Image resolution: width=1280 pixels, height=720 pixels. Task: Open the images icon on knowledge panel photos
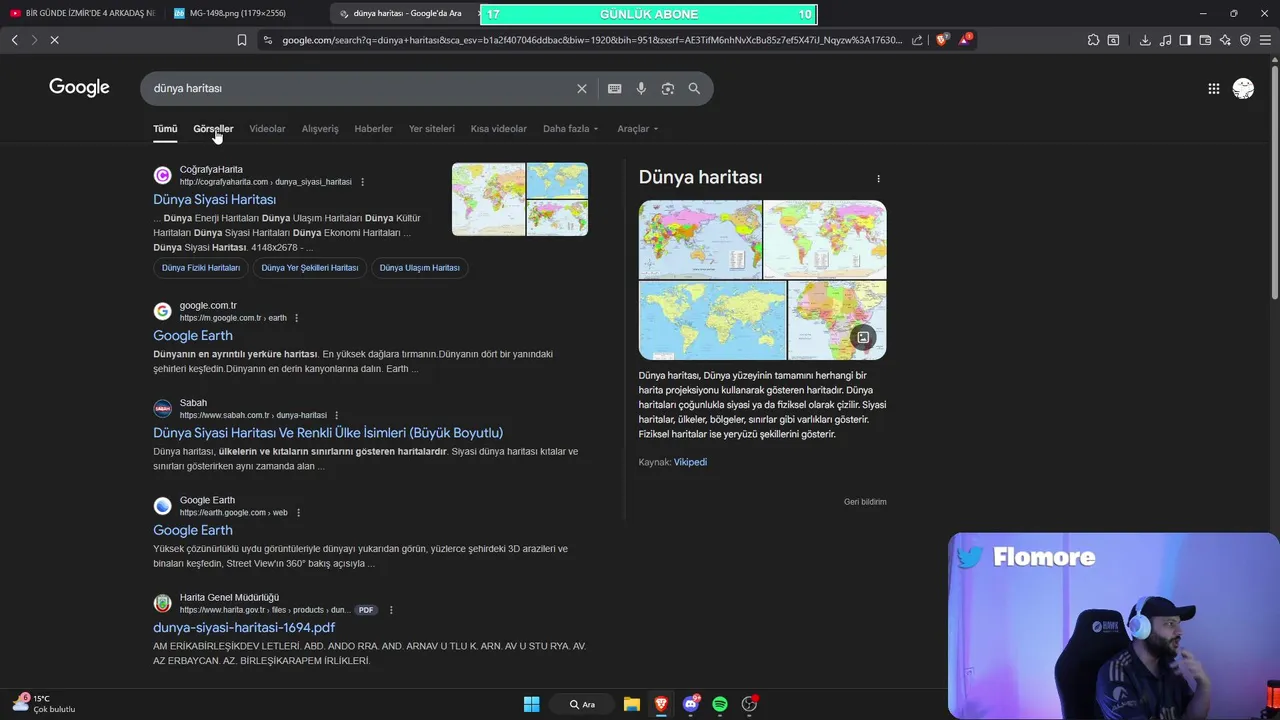[x=863, y=337]
